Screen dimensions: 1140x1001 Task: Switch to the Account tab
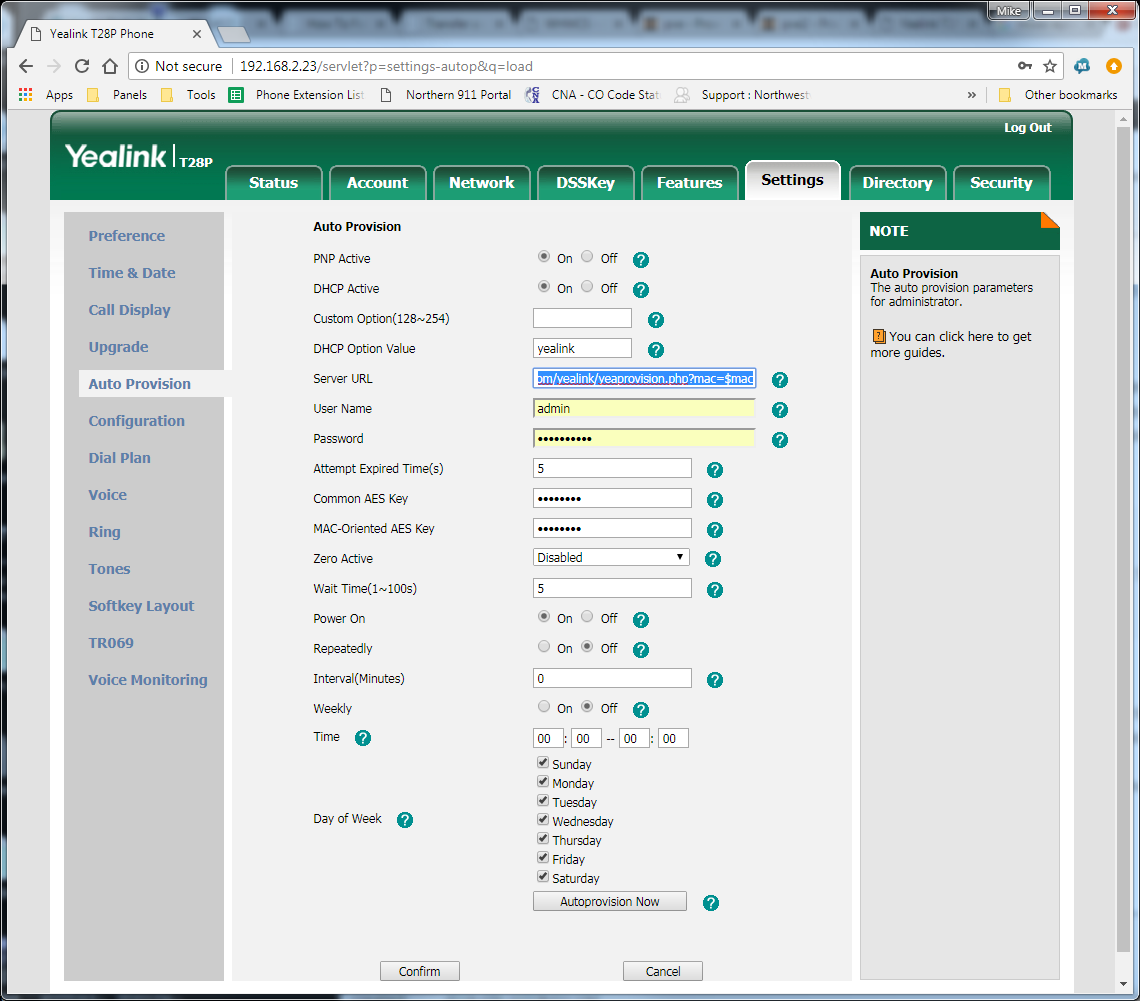click(x=377, y=182)
